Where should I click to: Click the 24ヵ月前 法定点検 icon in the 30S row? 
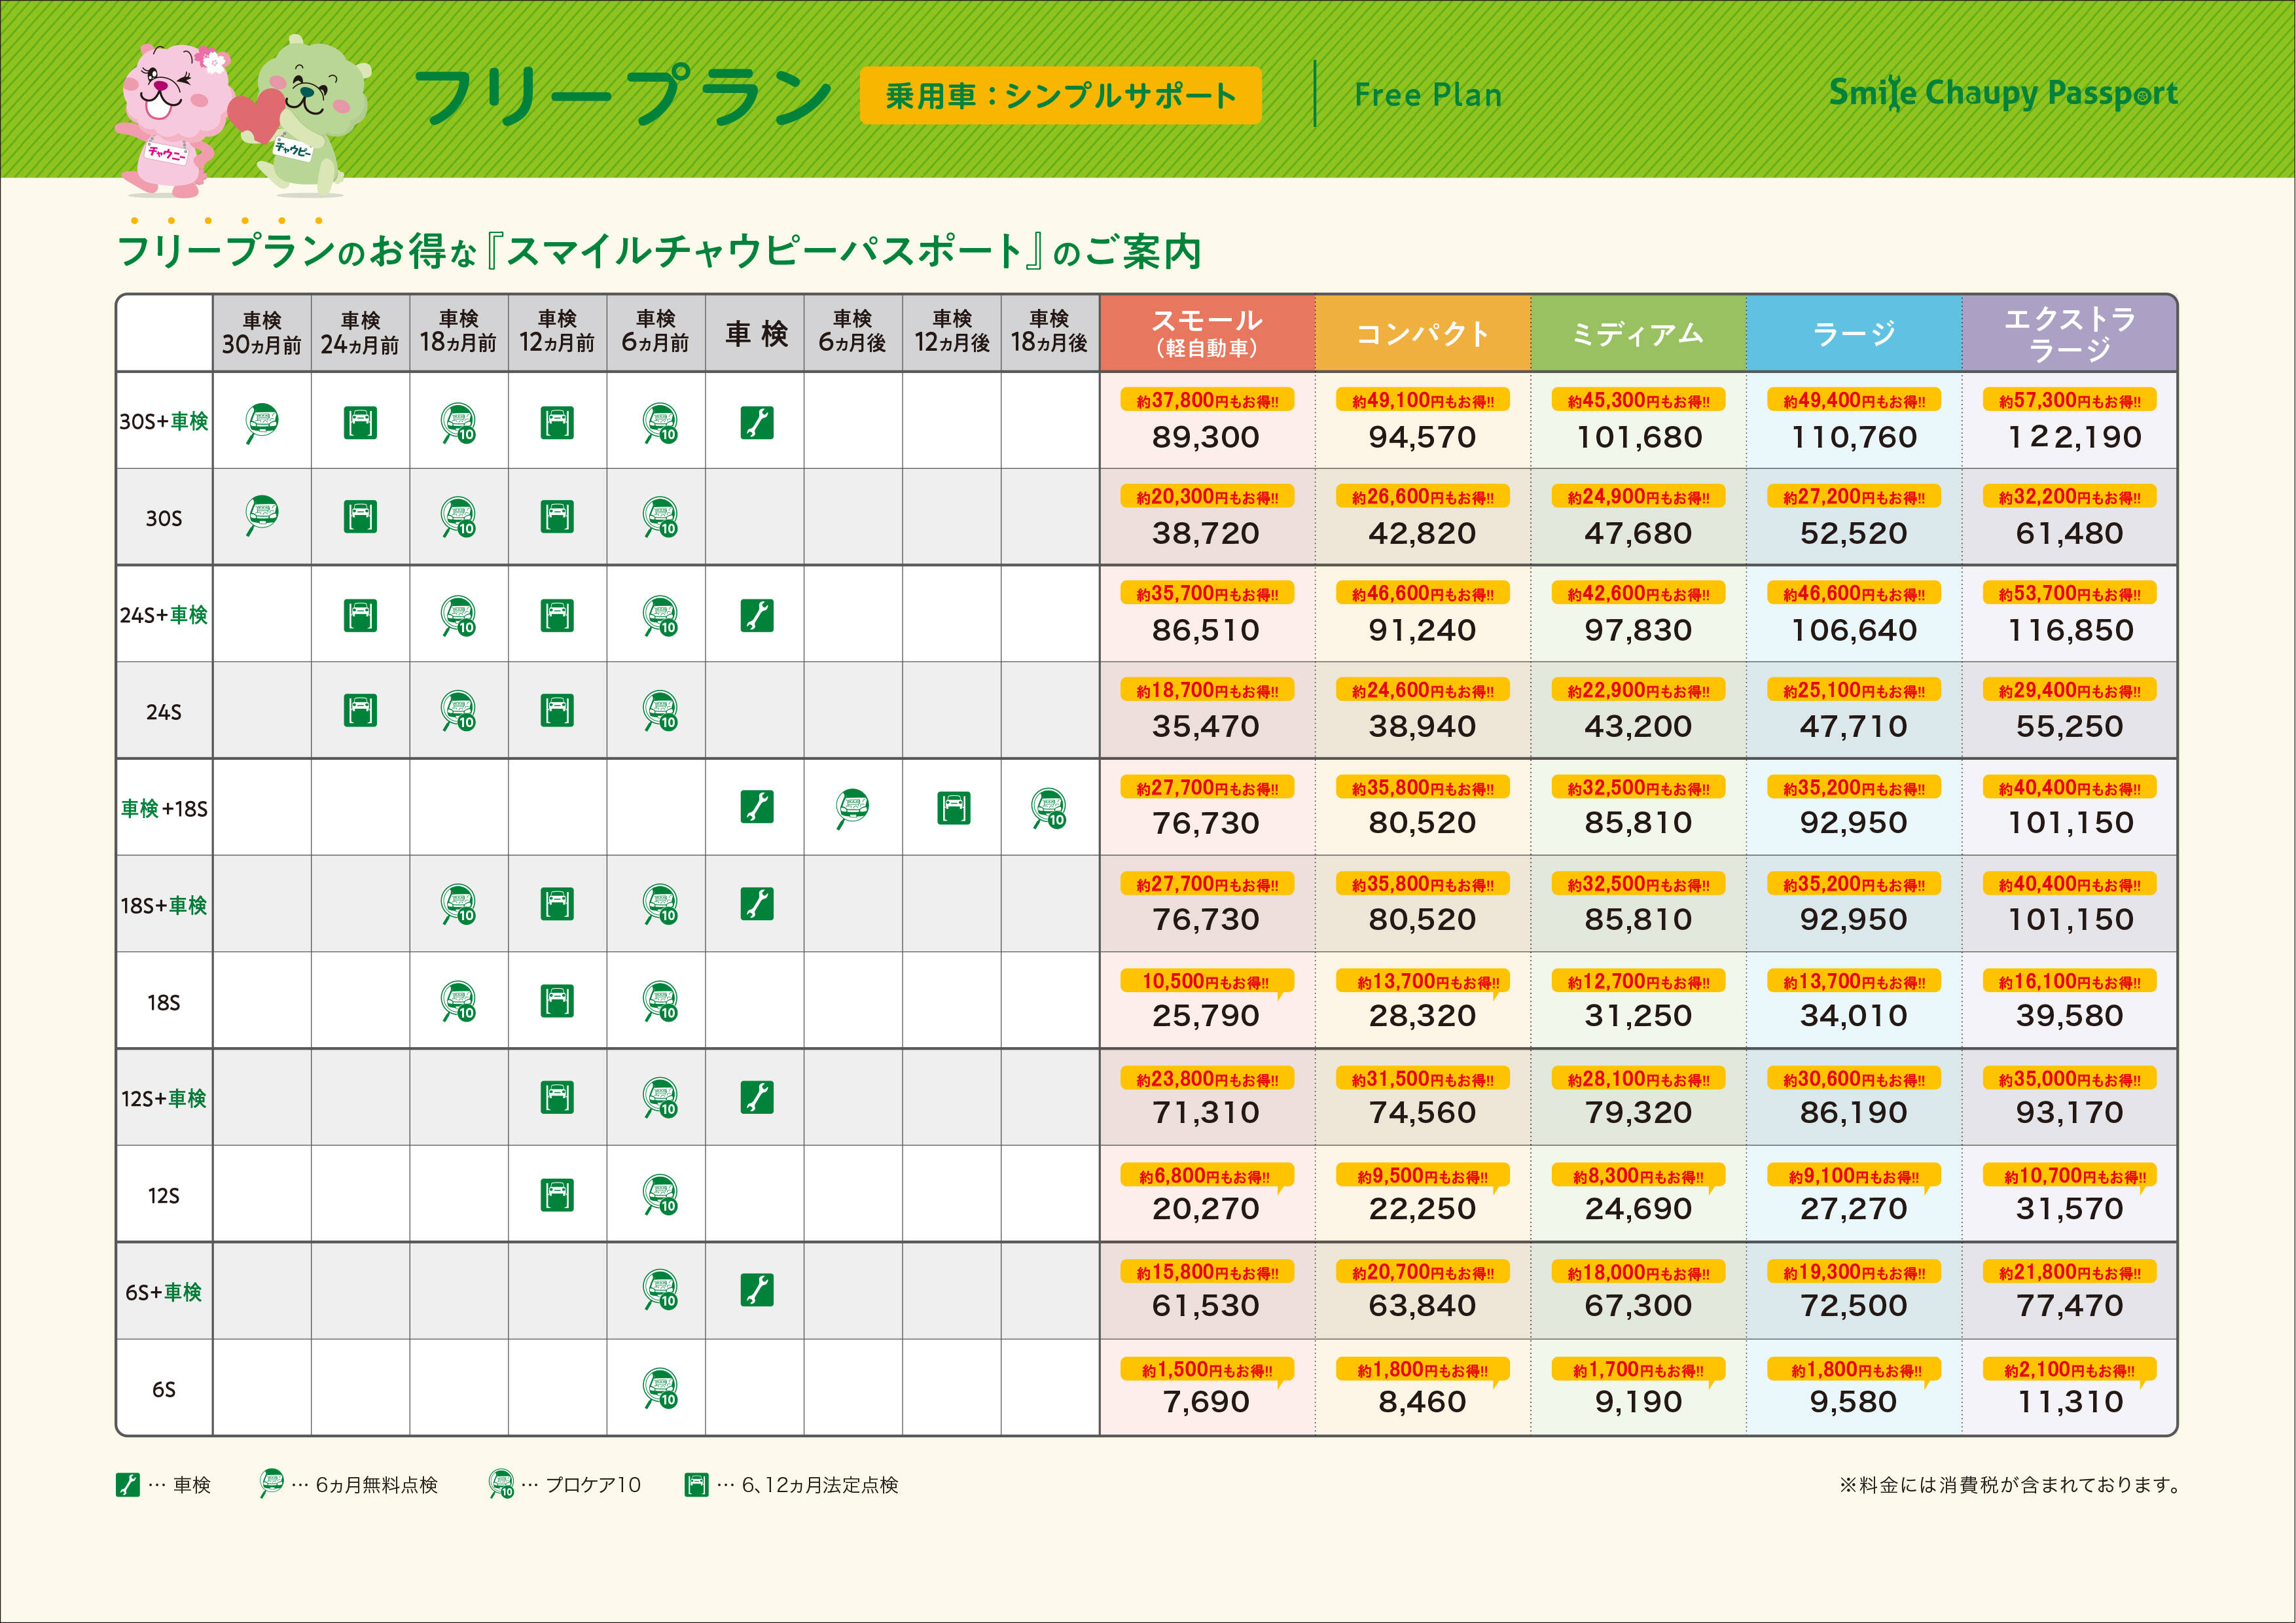pyautogui.click(x=360, y=517)
